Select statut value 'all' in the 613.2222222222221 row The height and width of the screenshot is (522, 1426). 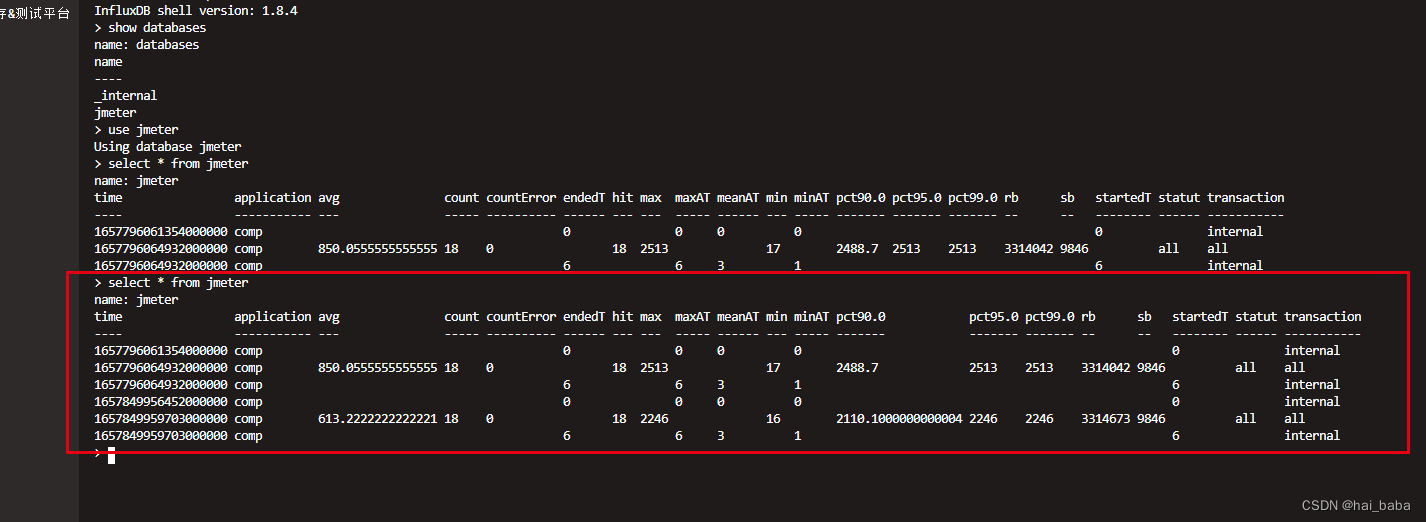(x=1245, y=419)
